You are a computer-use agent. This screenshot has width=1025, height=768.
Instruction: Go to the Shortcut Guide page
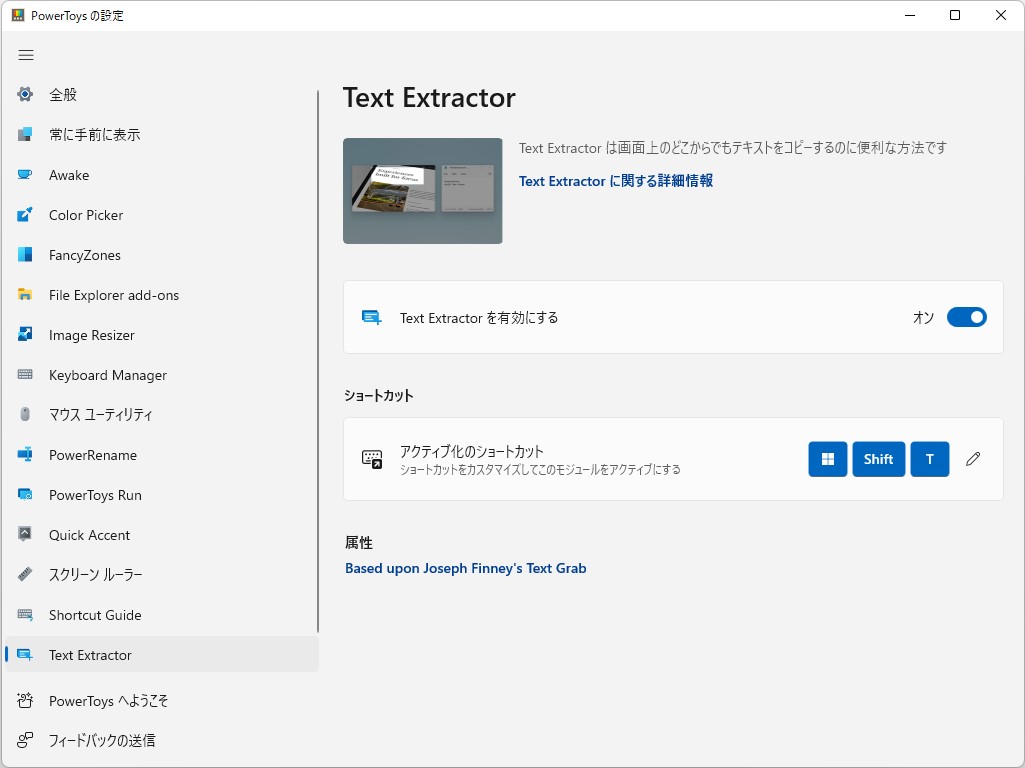point(95,615)
